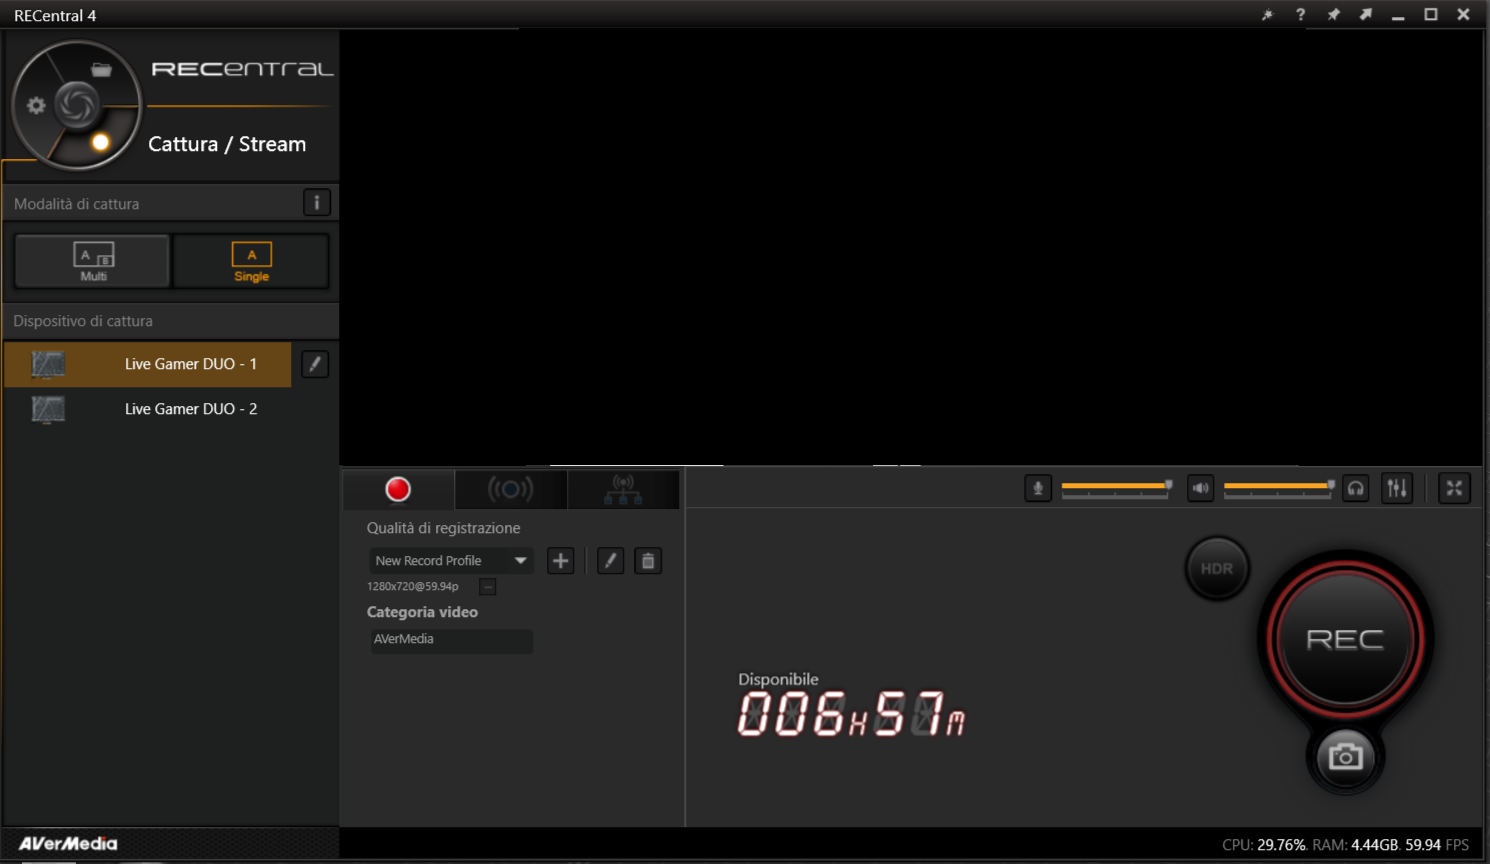Click the 'Cattura / Stream' heading
Image resolution: width=1490 pixels, height=864 pixels.
[x=227, y=144]
